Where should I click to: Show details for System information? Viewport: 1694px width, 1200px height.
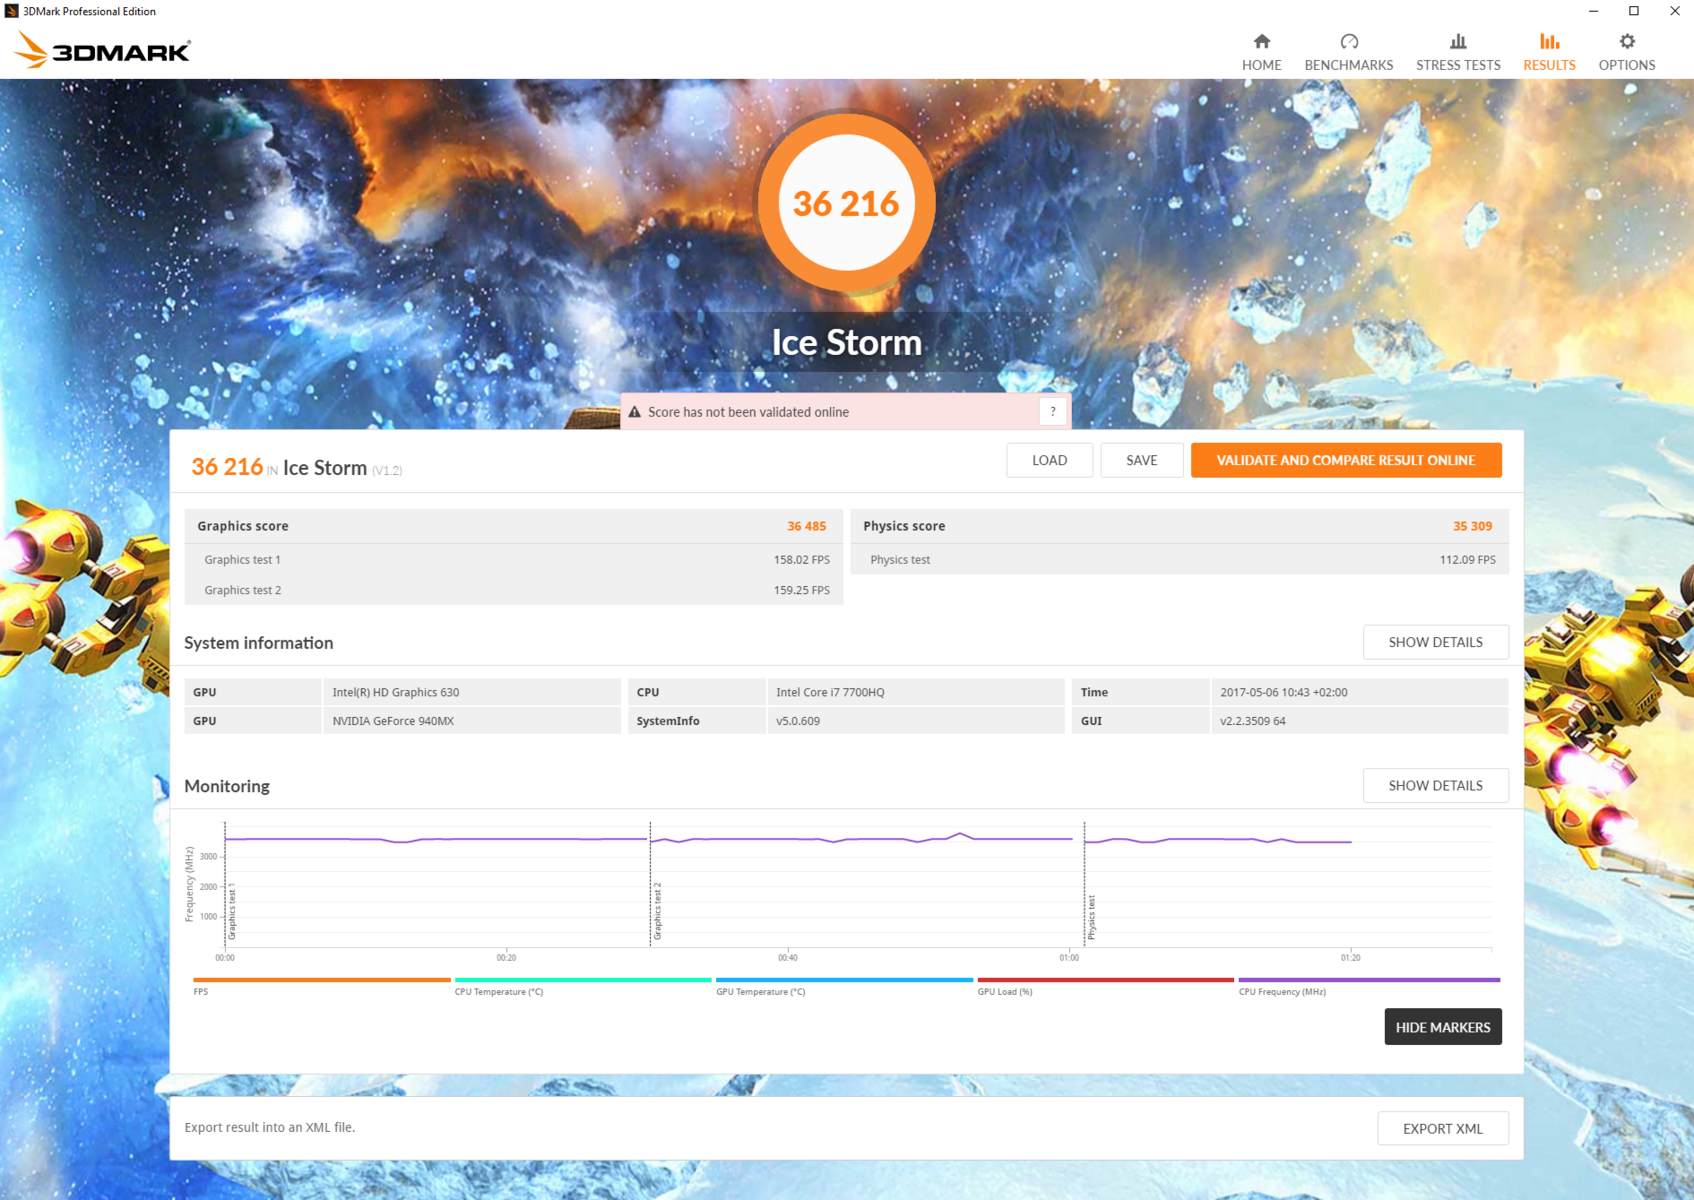coord(1435,642)
